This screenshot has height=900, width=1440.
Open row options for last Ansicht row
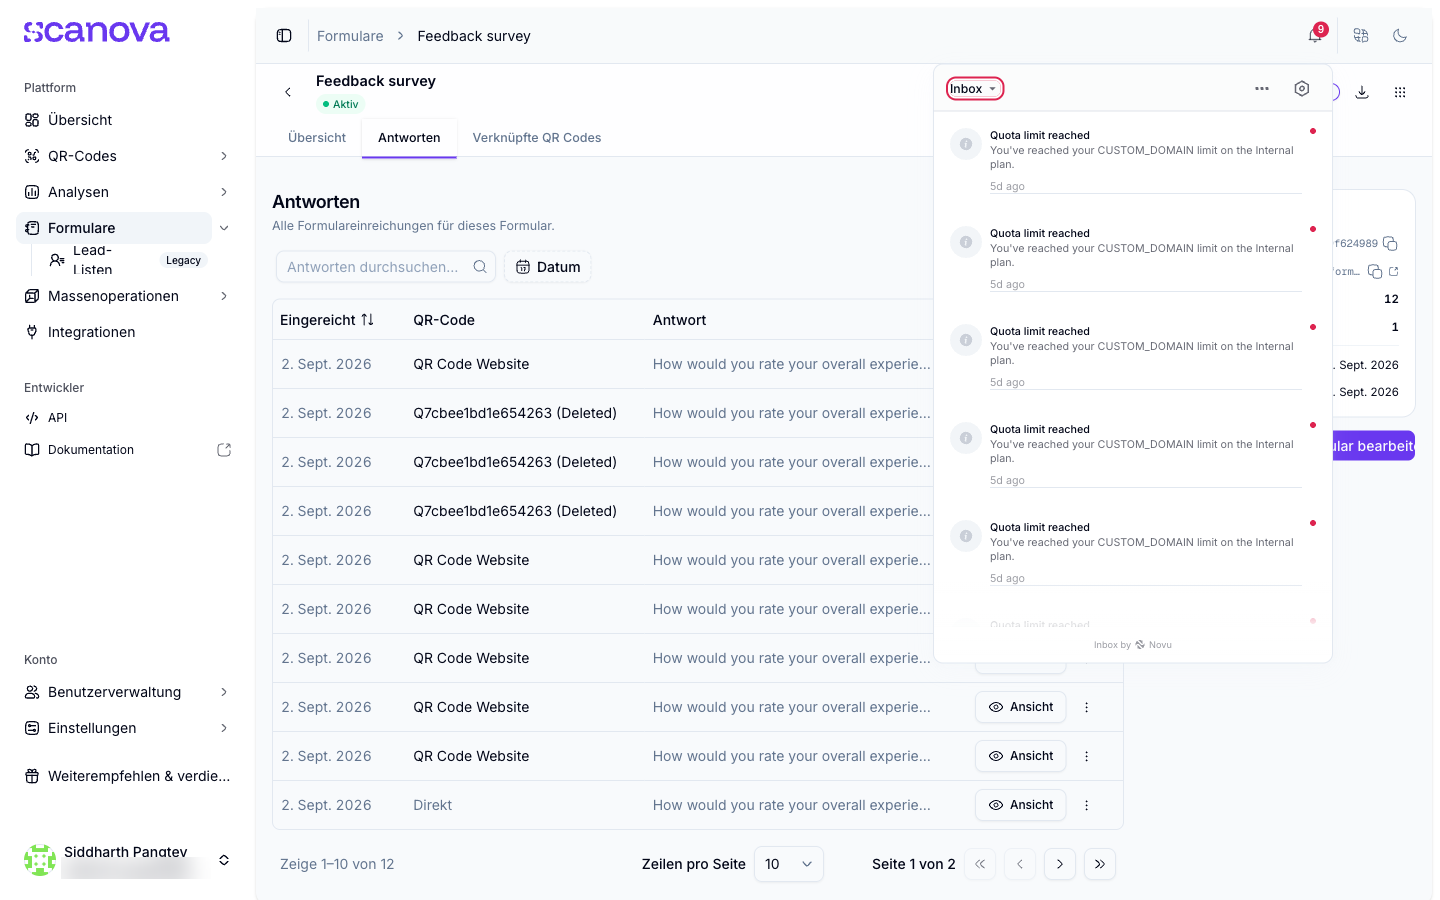[x=1087, y=805]
